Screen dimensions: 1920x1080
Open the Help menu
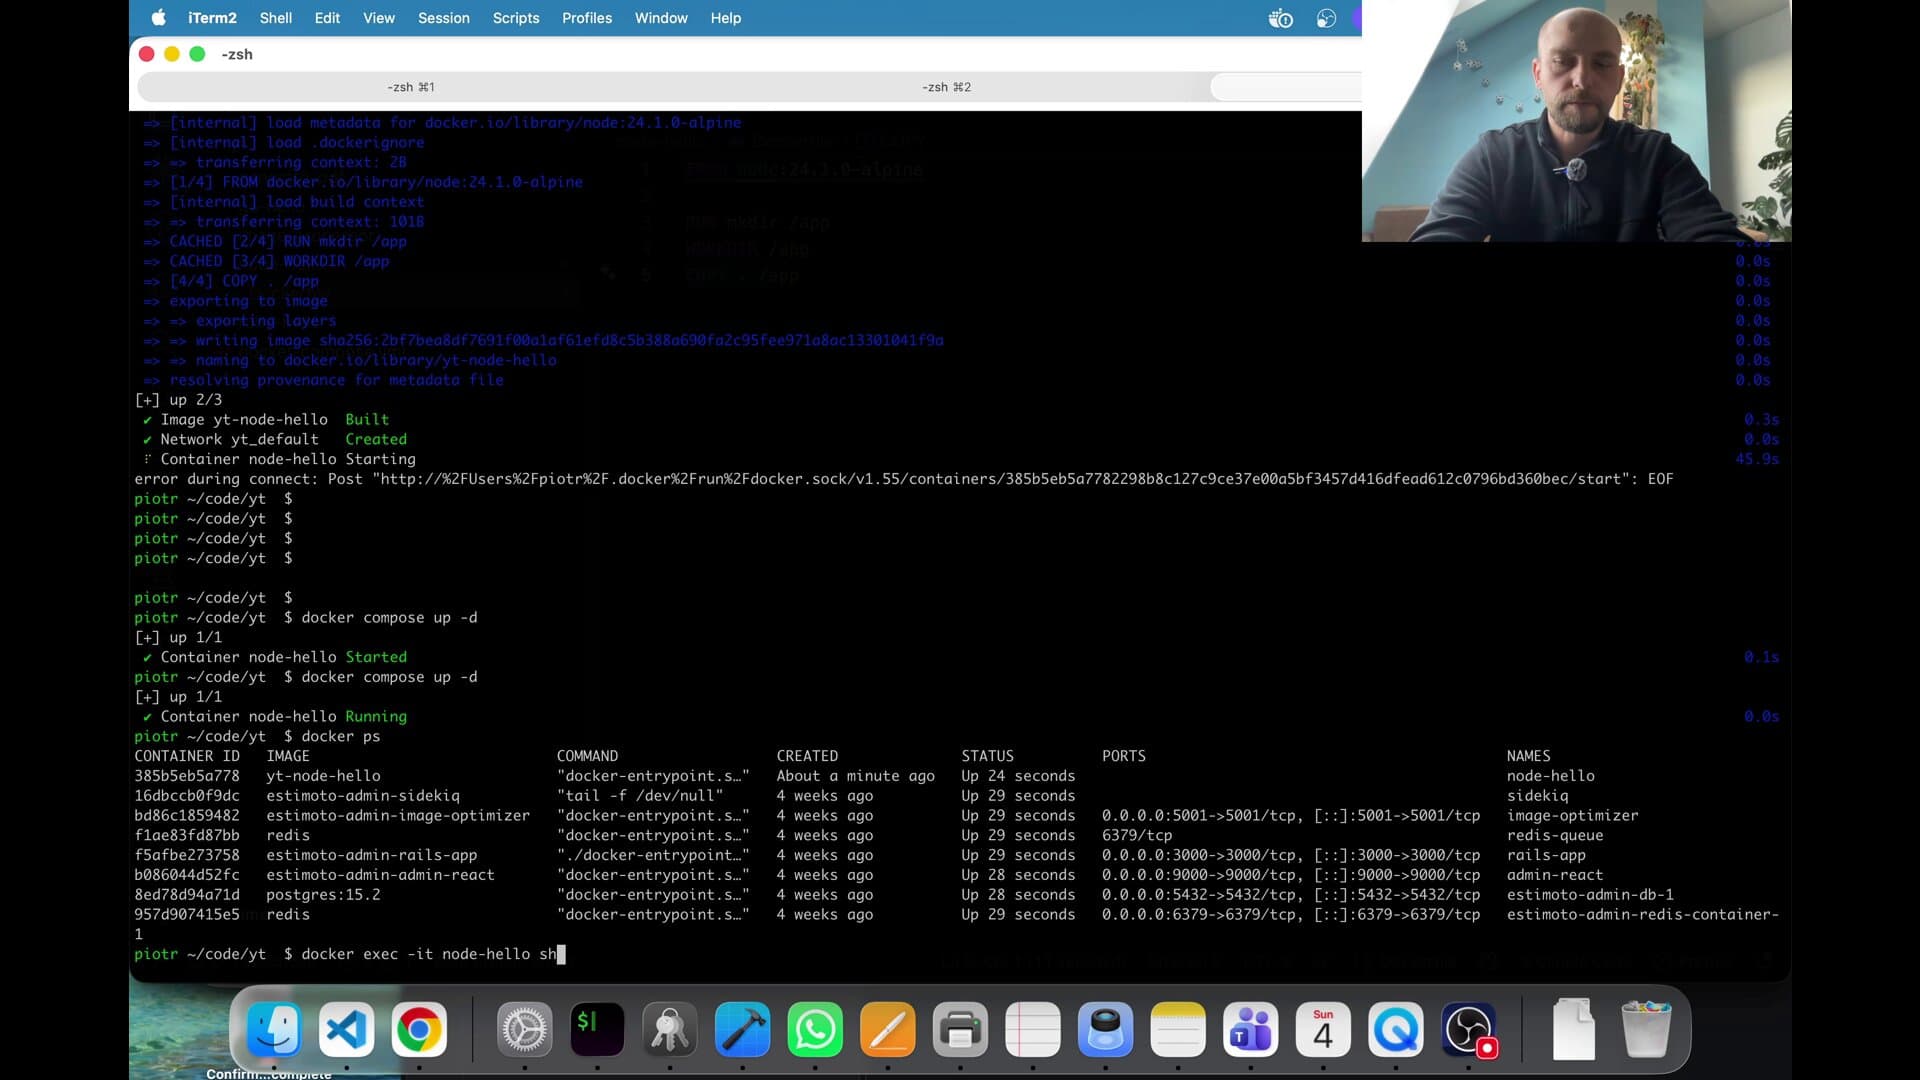(726, 18)
